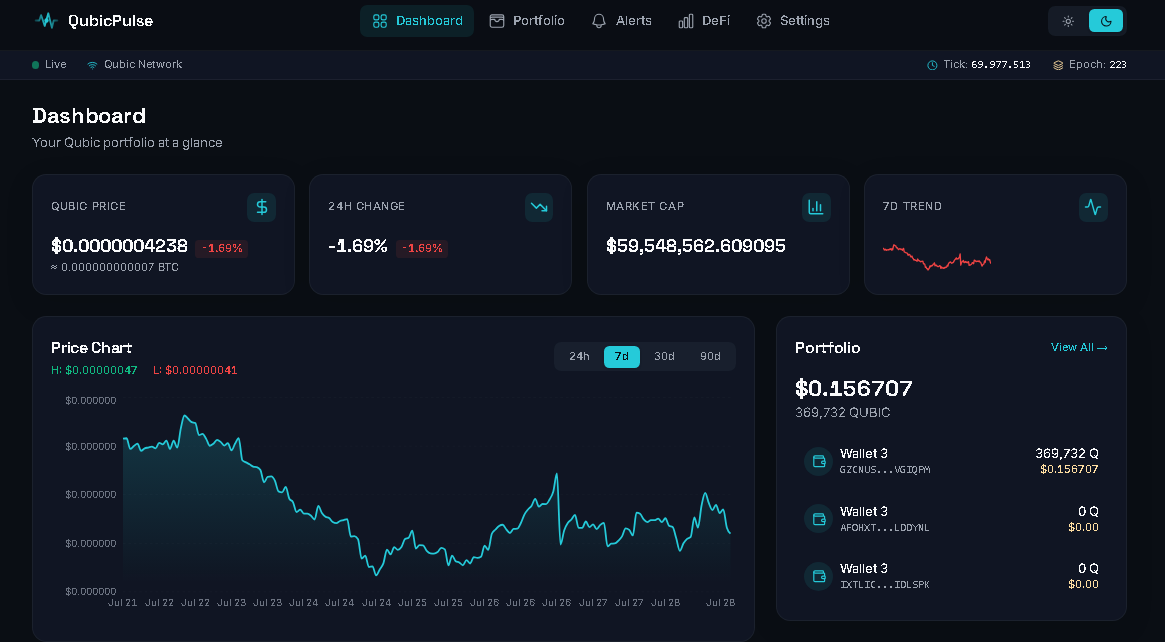Screen dimensions: 1165x642
Task: Click the 369,732 QUBIC balance text
Action: coord(843,412)
